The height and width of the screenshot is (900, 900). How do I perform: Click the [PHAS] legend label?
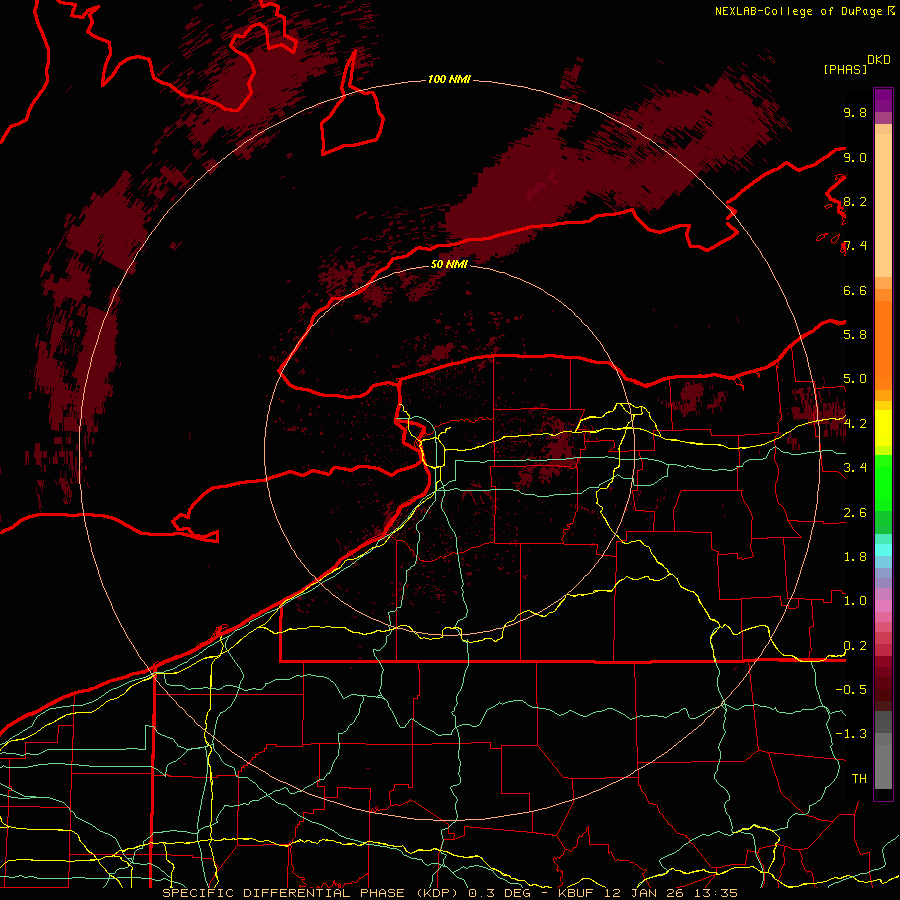[x=845, y=69]
